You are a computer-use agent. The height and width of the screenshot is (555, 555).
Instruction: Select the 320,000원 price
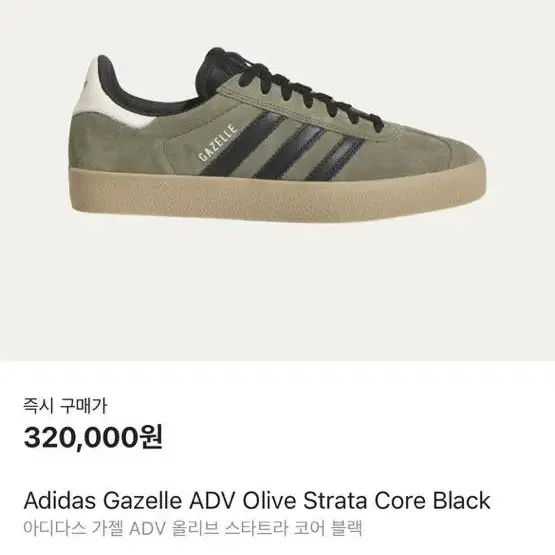pyautogui.click(x=93, y=437)
